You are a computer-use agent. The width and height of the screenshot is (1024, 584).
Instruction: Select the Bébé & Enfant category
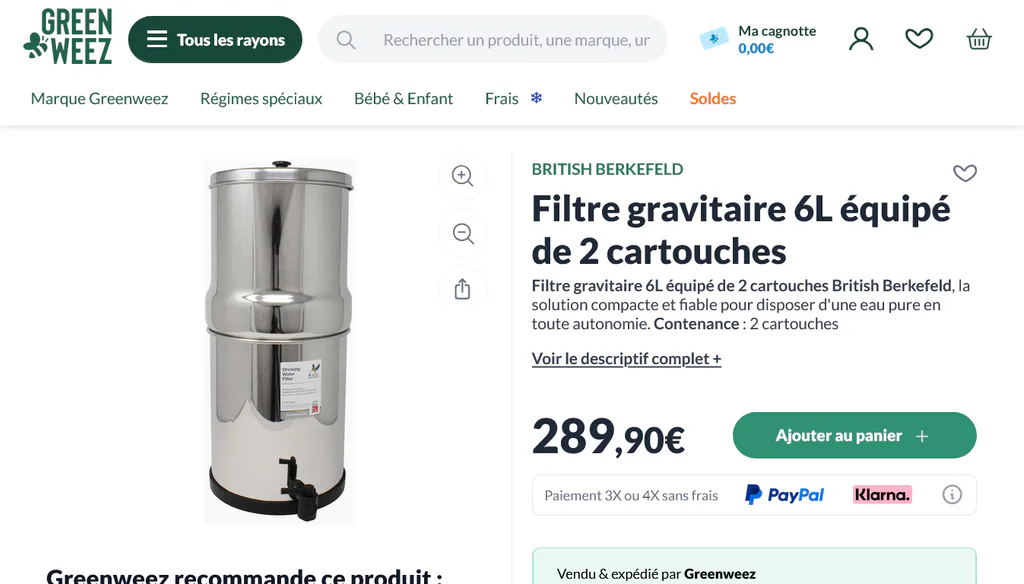(404, 99)
